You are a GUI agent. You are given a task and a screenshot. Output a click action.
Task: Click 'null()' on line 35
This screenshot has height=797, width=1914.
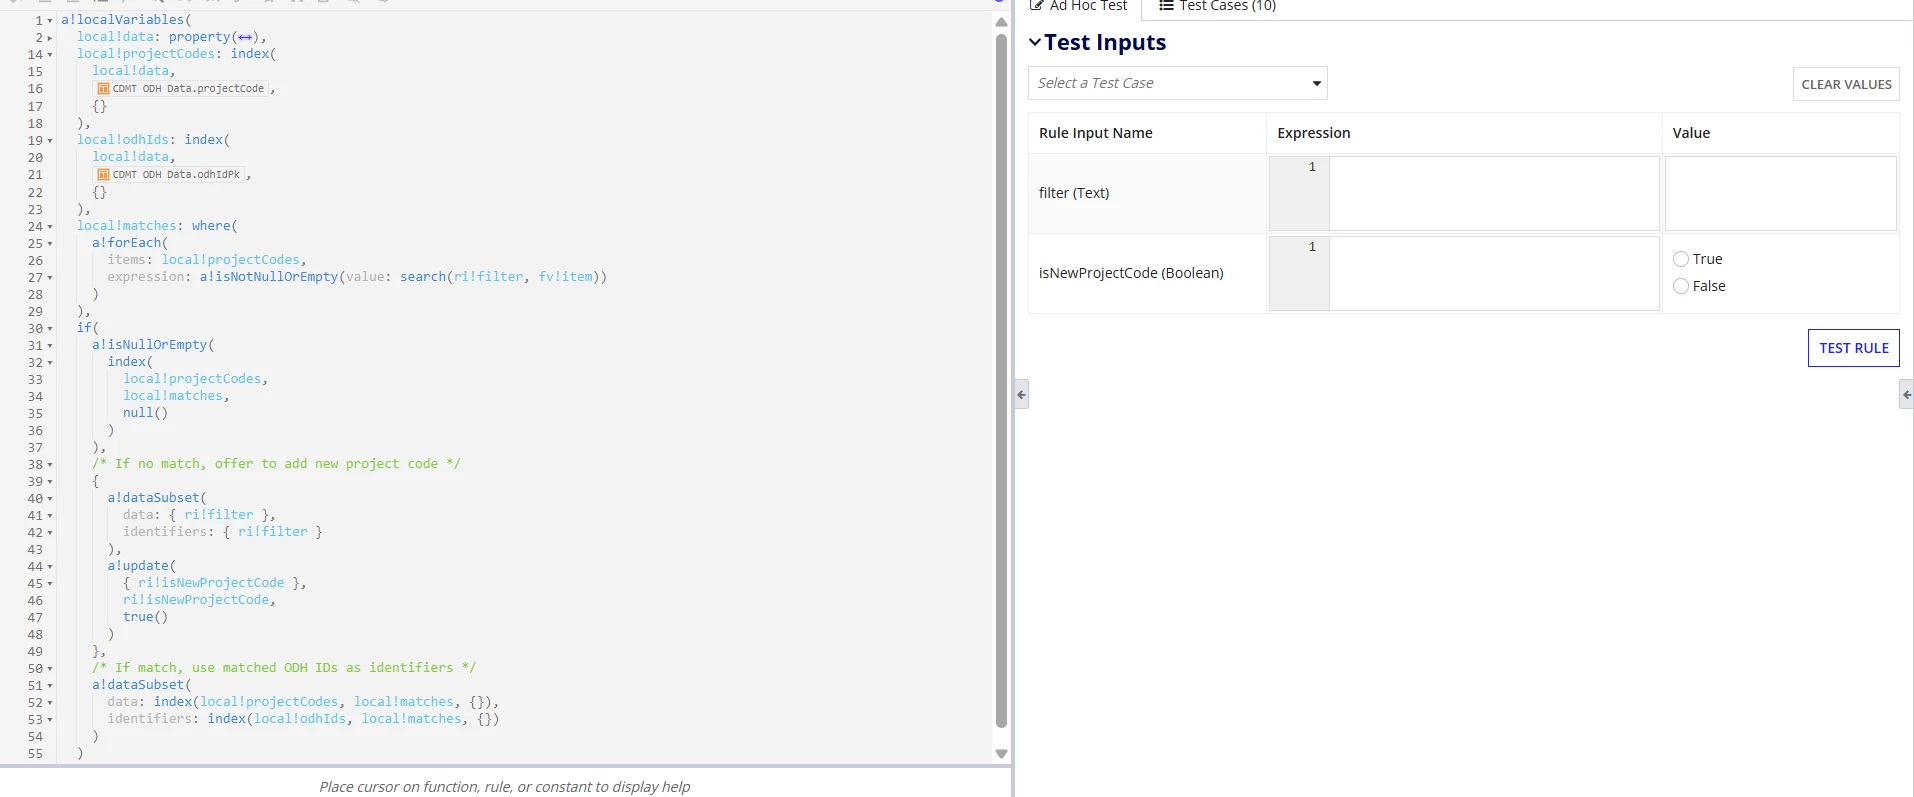pyautogui.click(x=146, y=413)
